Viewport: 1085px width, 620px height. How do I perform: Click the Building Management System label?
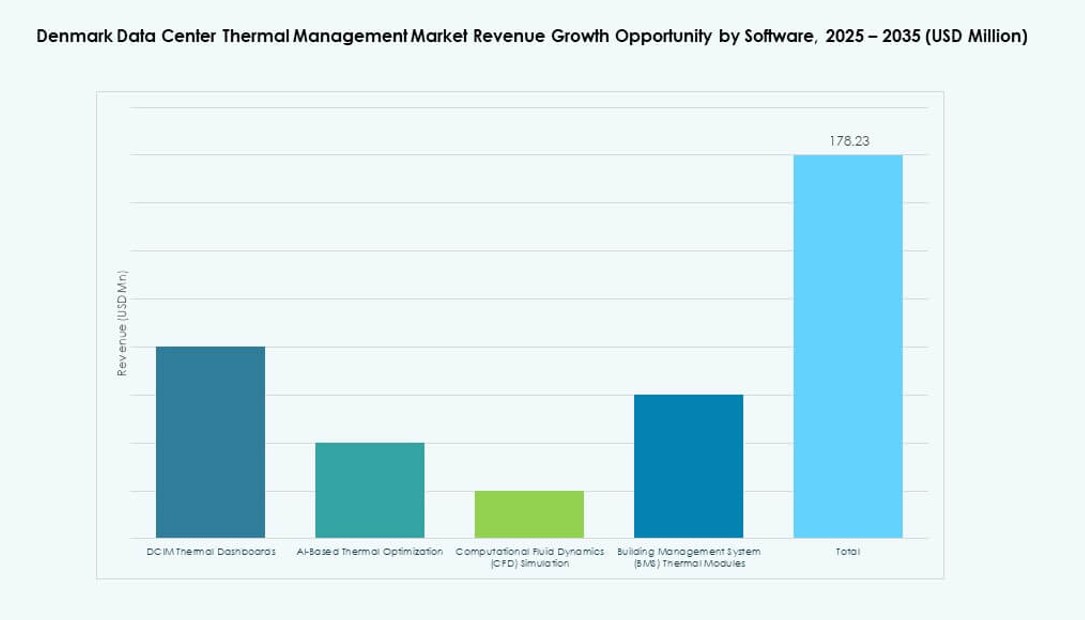687,550
